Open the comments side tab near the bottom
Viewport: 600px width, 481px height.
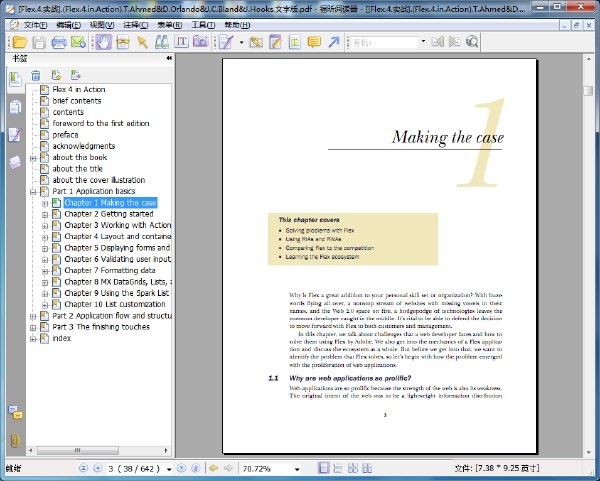click(x=15, y=413)
